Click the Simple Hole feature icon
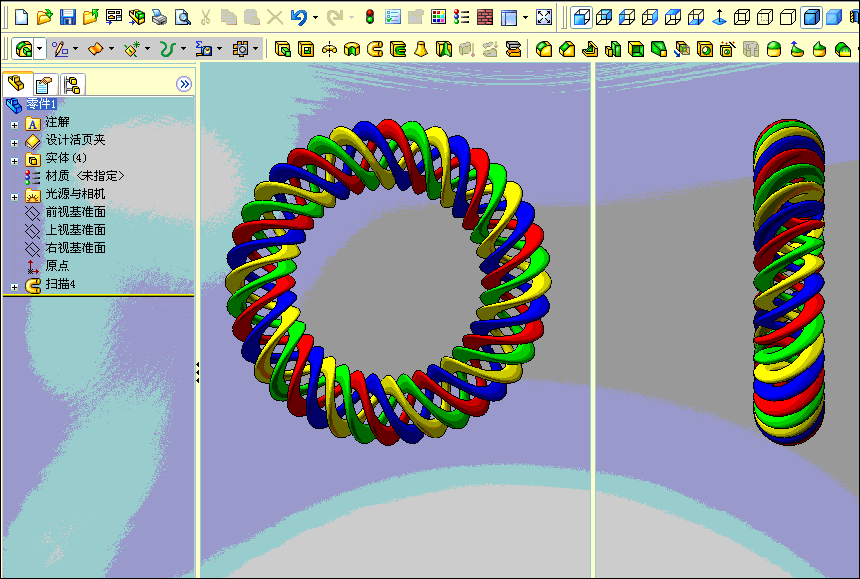Viewport: 860px width, 579px height. [705, 49]
